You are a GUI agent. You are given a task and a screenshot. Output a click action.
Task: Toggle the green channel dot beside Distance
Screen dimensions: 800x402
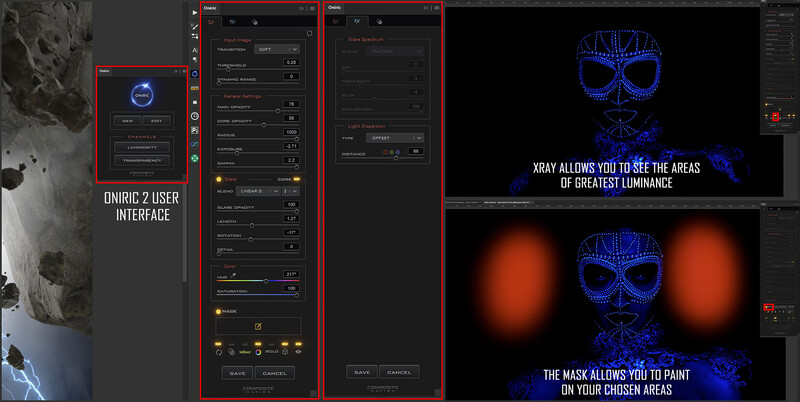point(391,152)
